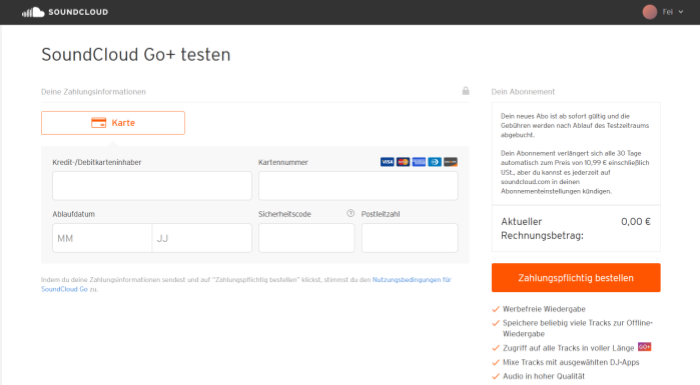Viewport: 700px width, 385px height.
Task: Click the Visa card icon
Action: pyautogui.click(x=387, y=162)
